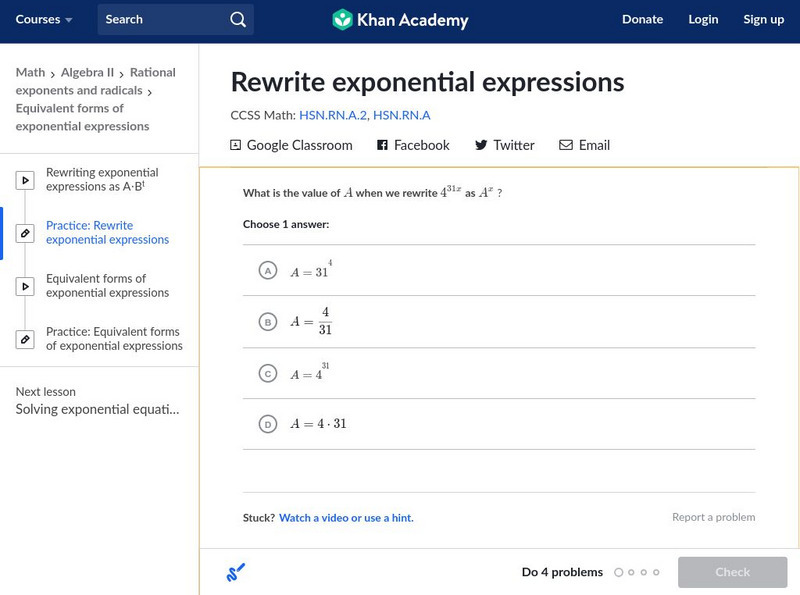Share on Twitter bird icon
The image size is (800, 595).
coord(481,145)
